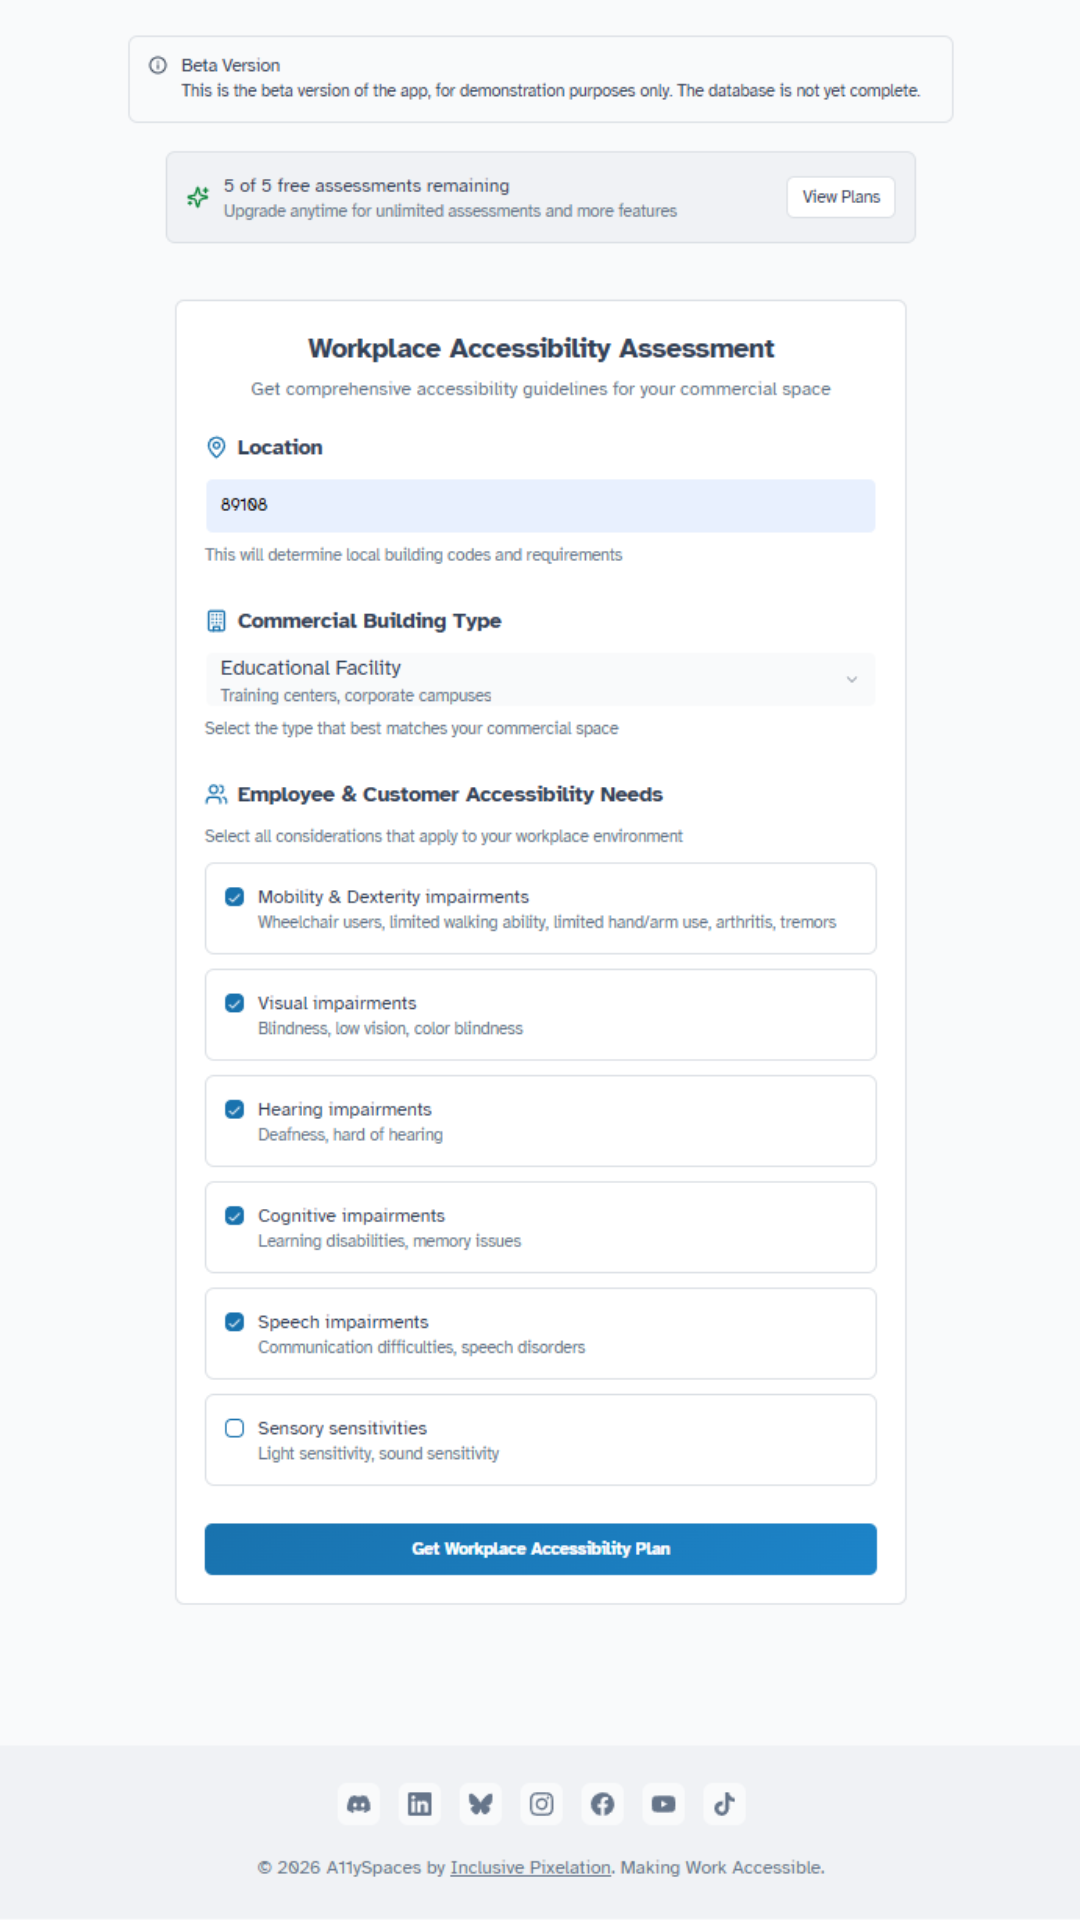
Task: Click the building icon near Commercial Building Type
Action: (x=215, y=621)
